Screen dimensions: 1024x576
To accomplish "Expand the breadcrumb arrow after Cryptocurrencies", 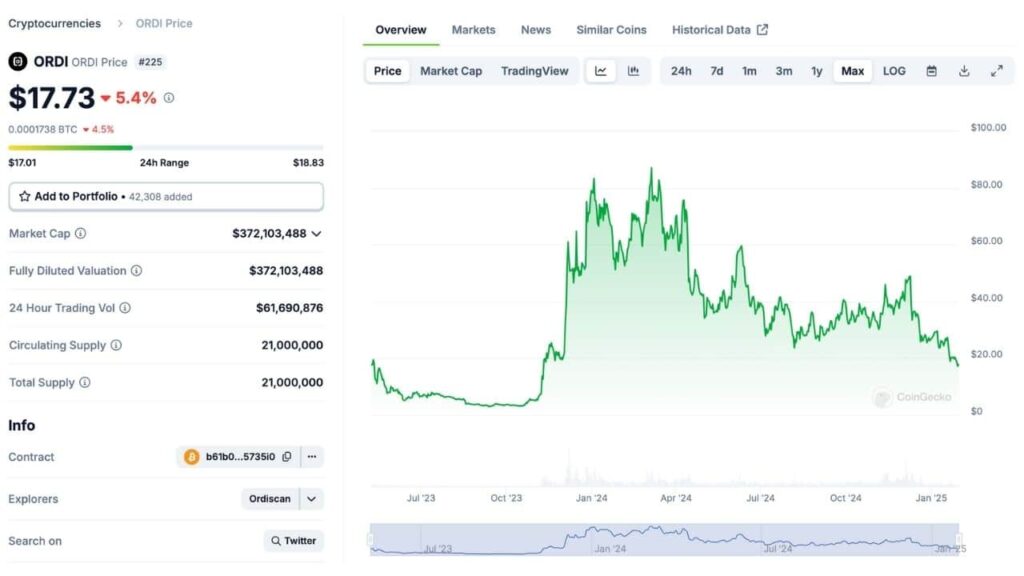I will (x=121, y=23).
